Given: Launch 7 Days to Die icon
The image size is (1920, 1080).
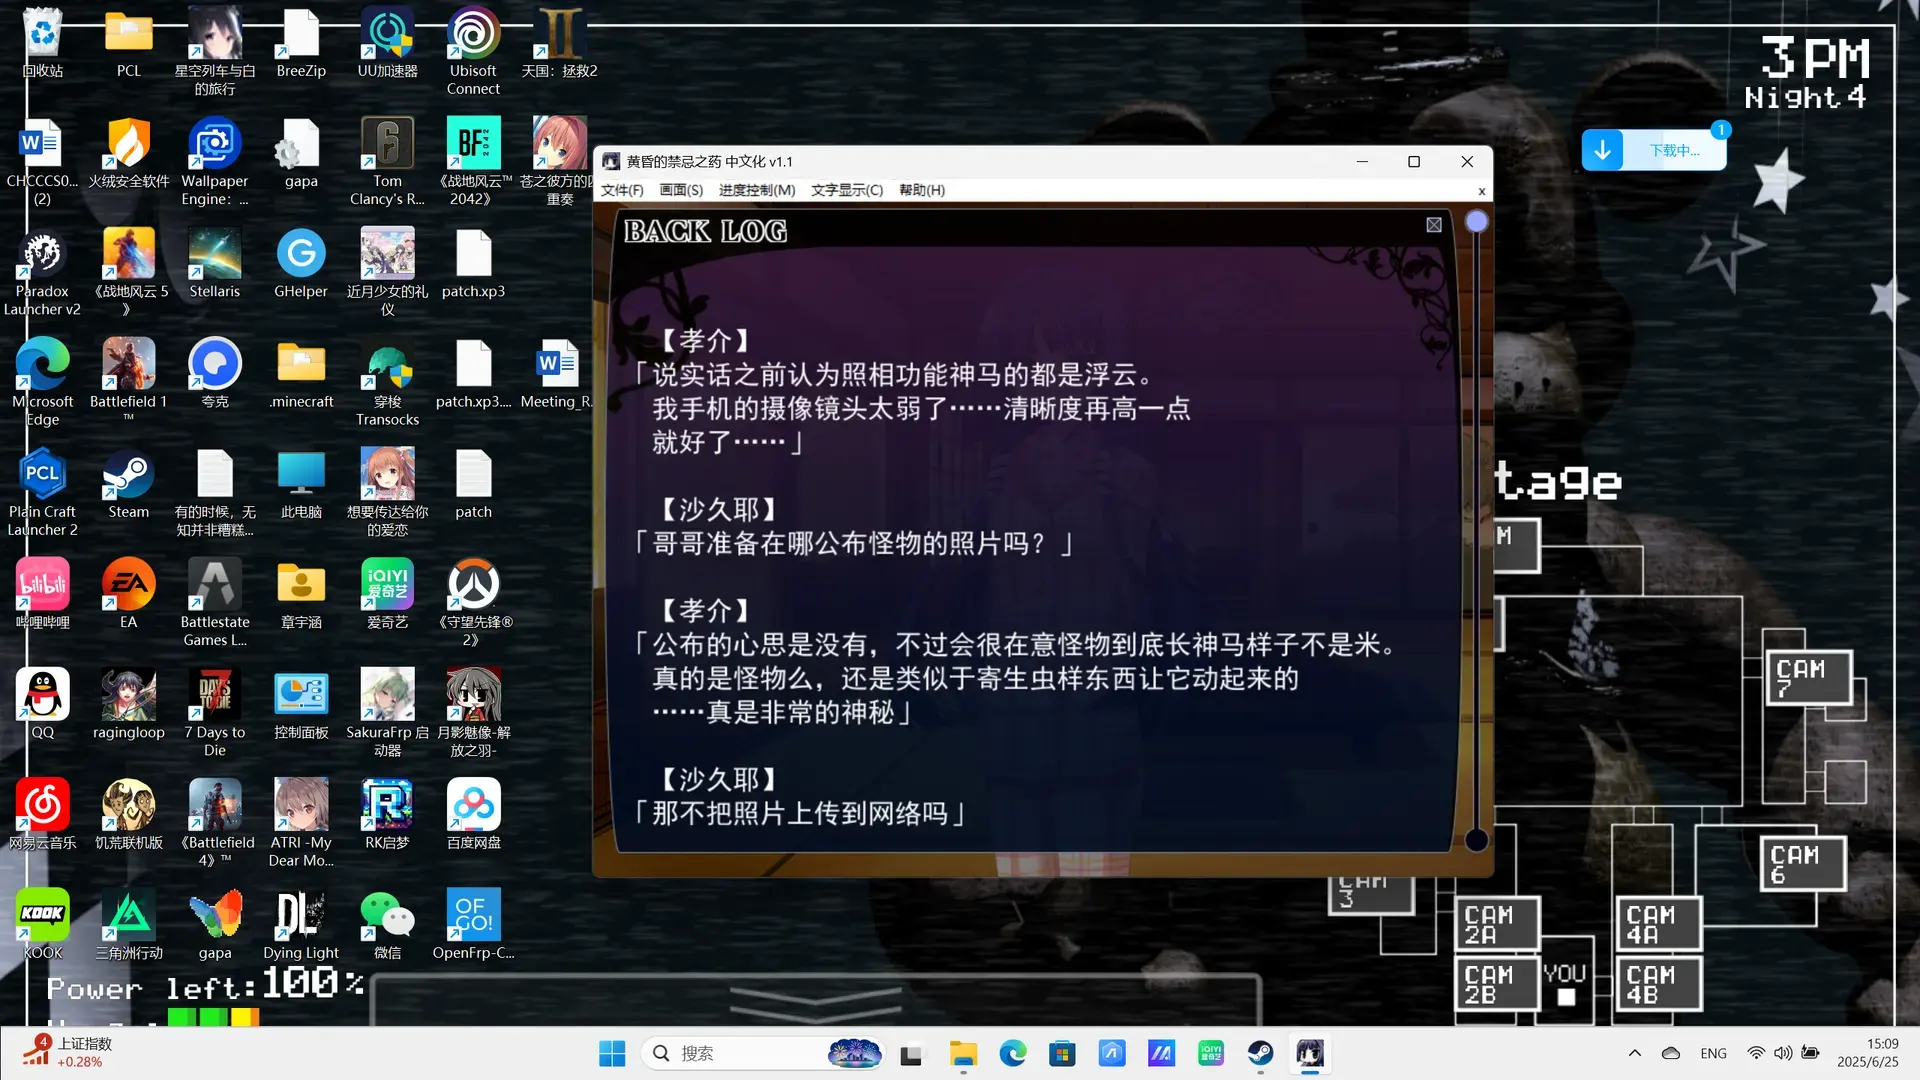Looking at the screenshot, I should (214, 711).
